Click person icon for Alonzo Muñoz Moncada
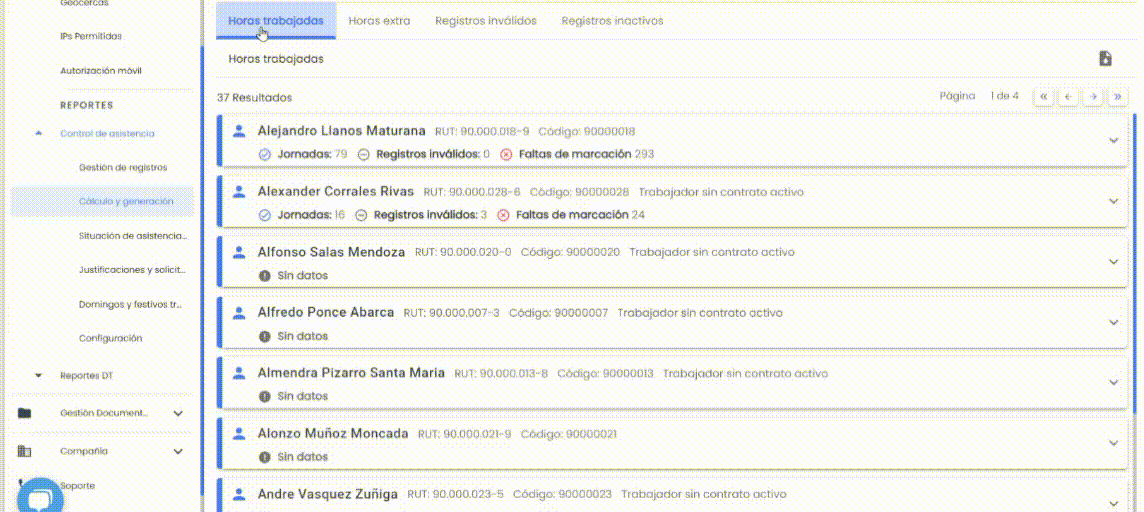Screen dimensions: 1144x512 [x=238, y=433]
